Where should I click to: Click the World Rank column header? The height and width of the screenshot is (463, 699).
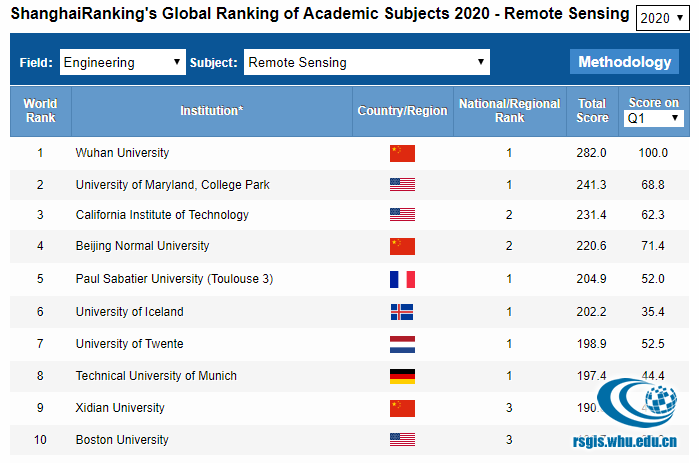click(x=41, y=111)
